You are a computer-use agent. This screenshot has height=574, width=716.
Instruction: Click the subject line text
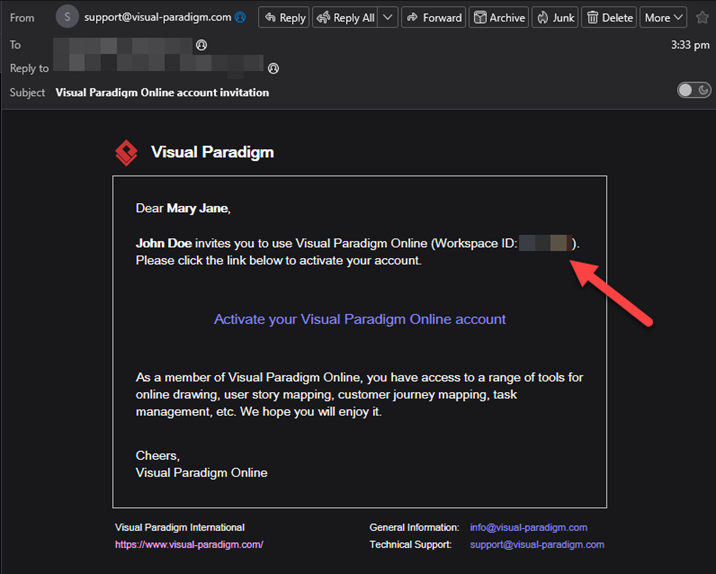point(162,92)
